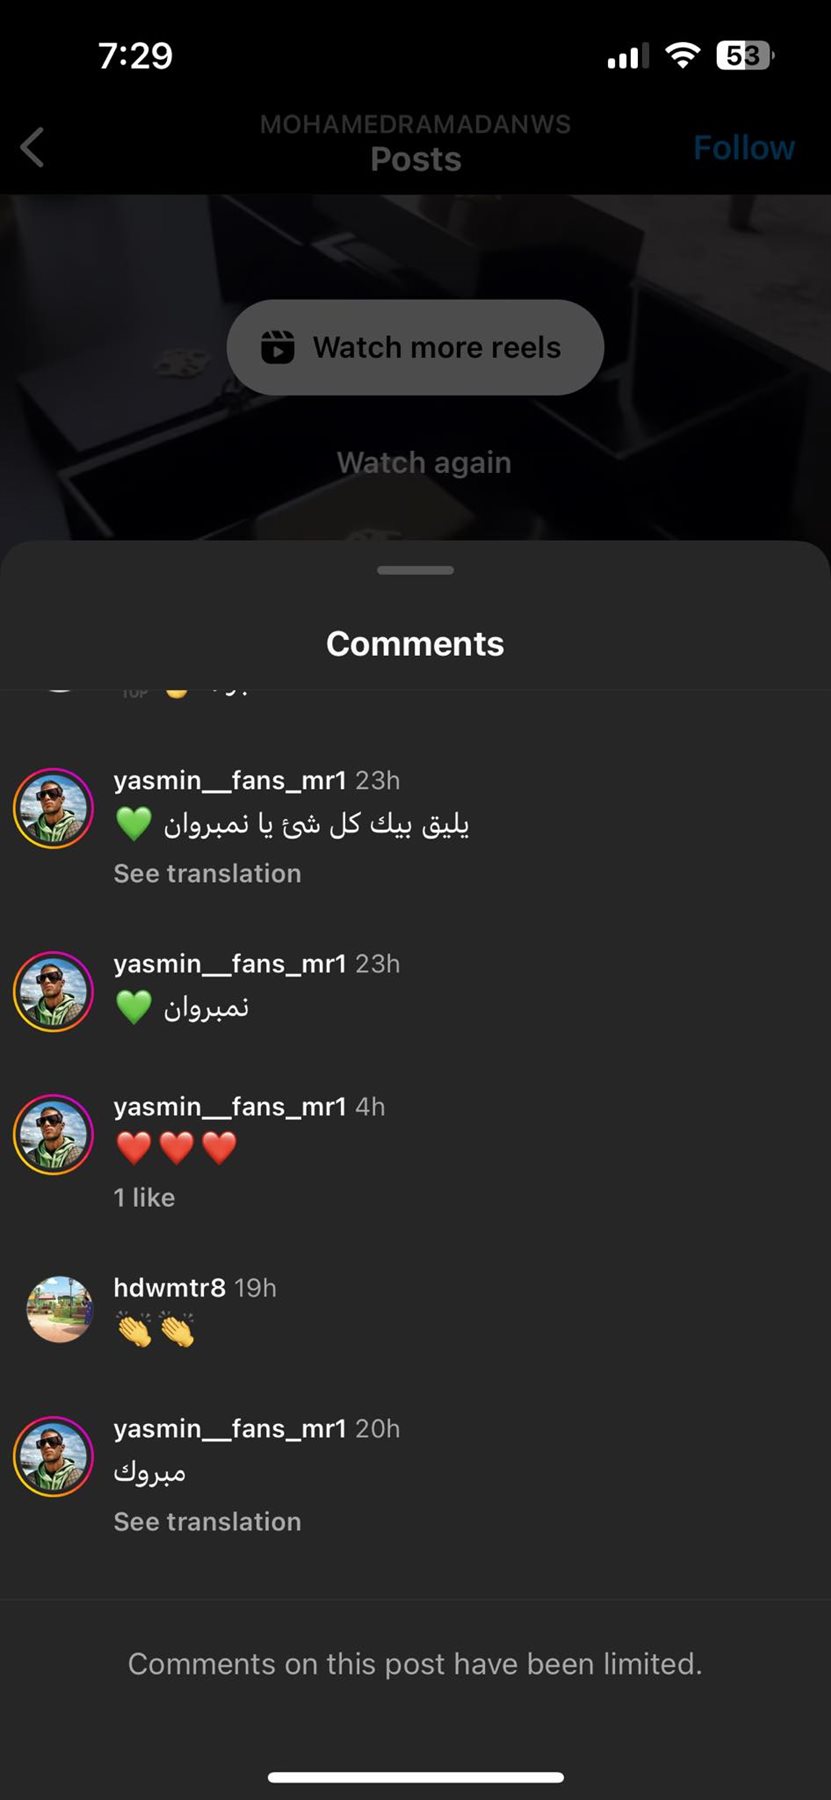831x1800 pixels.
Task: View the 1 like on the hearts comment
Action: coord(144,1197)
